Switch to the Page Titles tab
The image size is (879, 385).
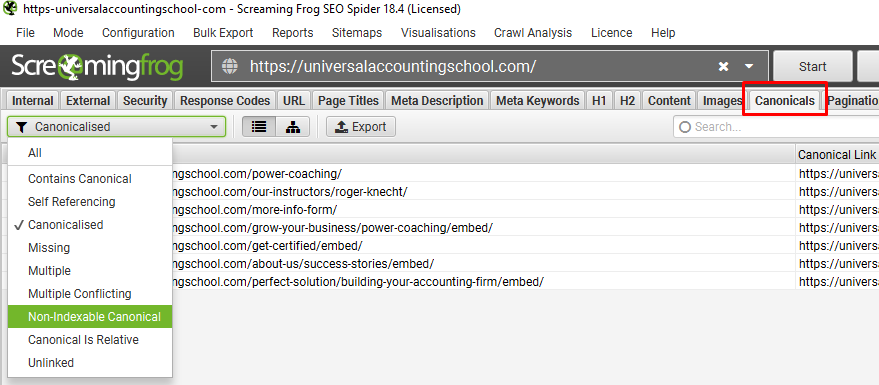coord(348,100)
